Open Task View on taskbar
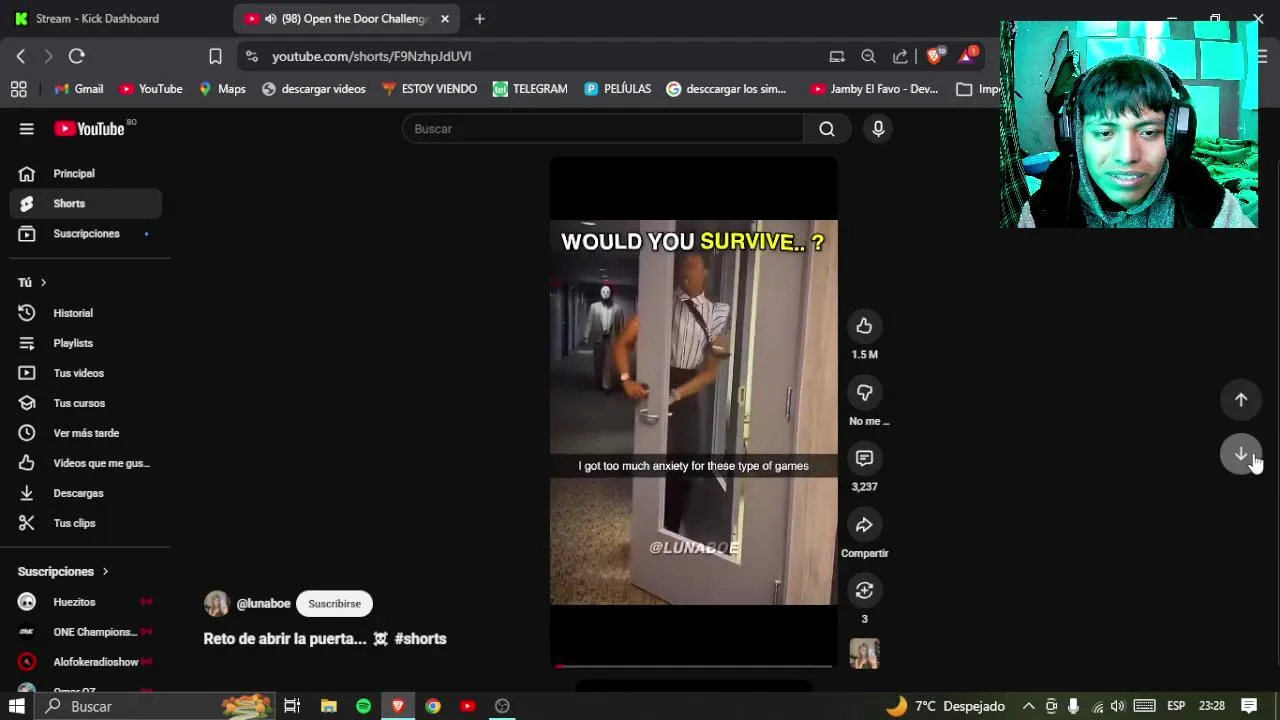Screen dimensions: 1280x720 292,706
